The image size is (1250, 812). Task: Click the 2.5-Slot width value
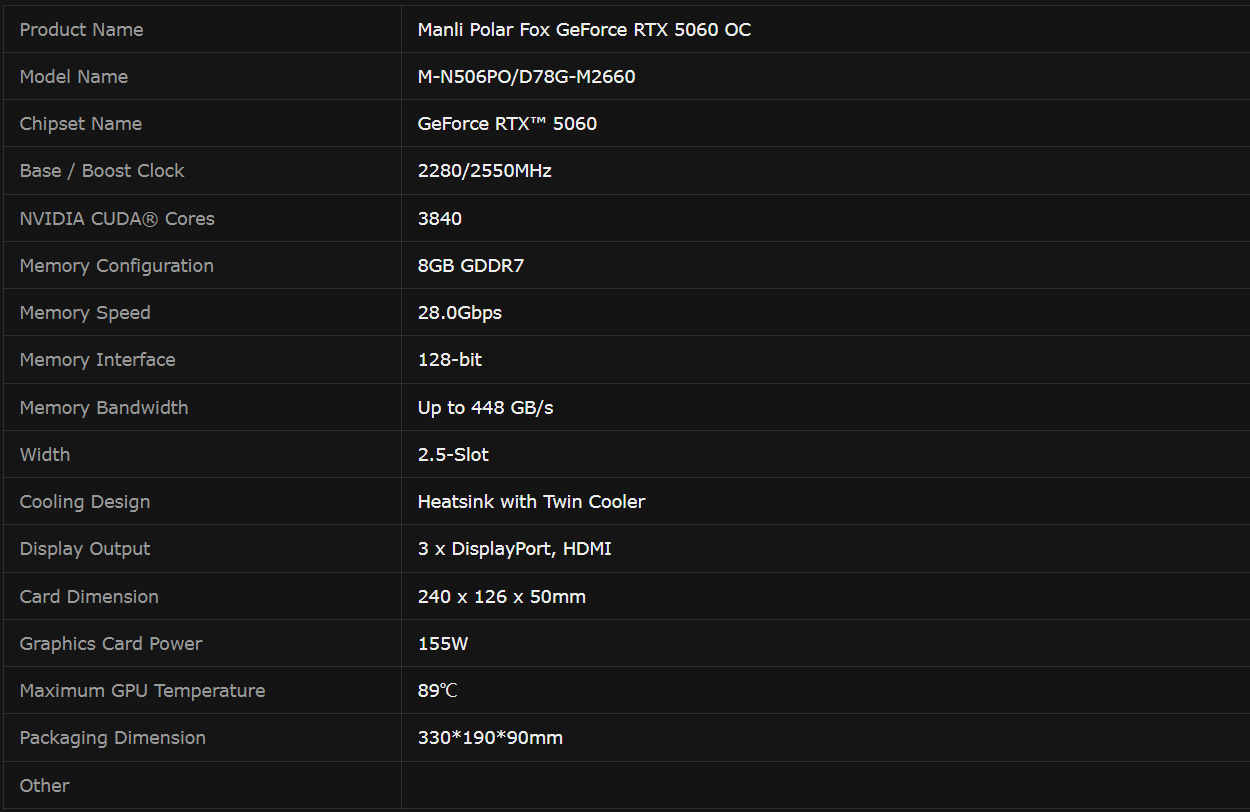click(453, 455)
